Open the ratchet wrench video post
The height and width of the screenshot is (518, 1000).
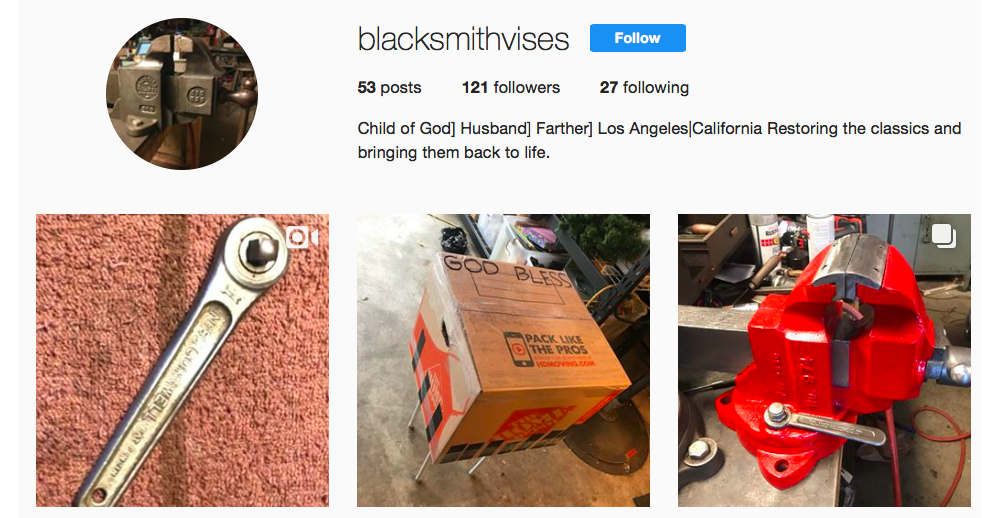pos(182,360)
